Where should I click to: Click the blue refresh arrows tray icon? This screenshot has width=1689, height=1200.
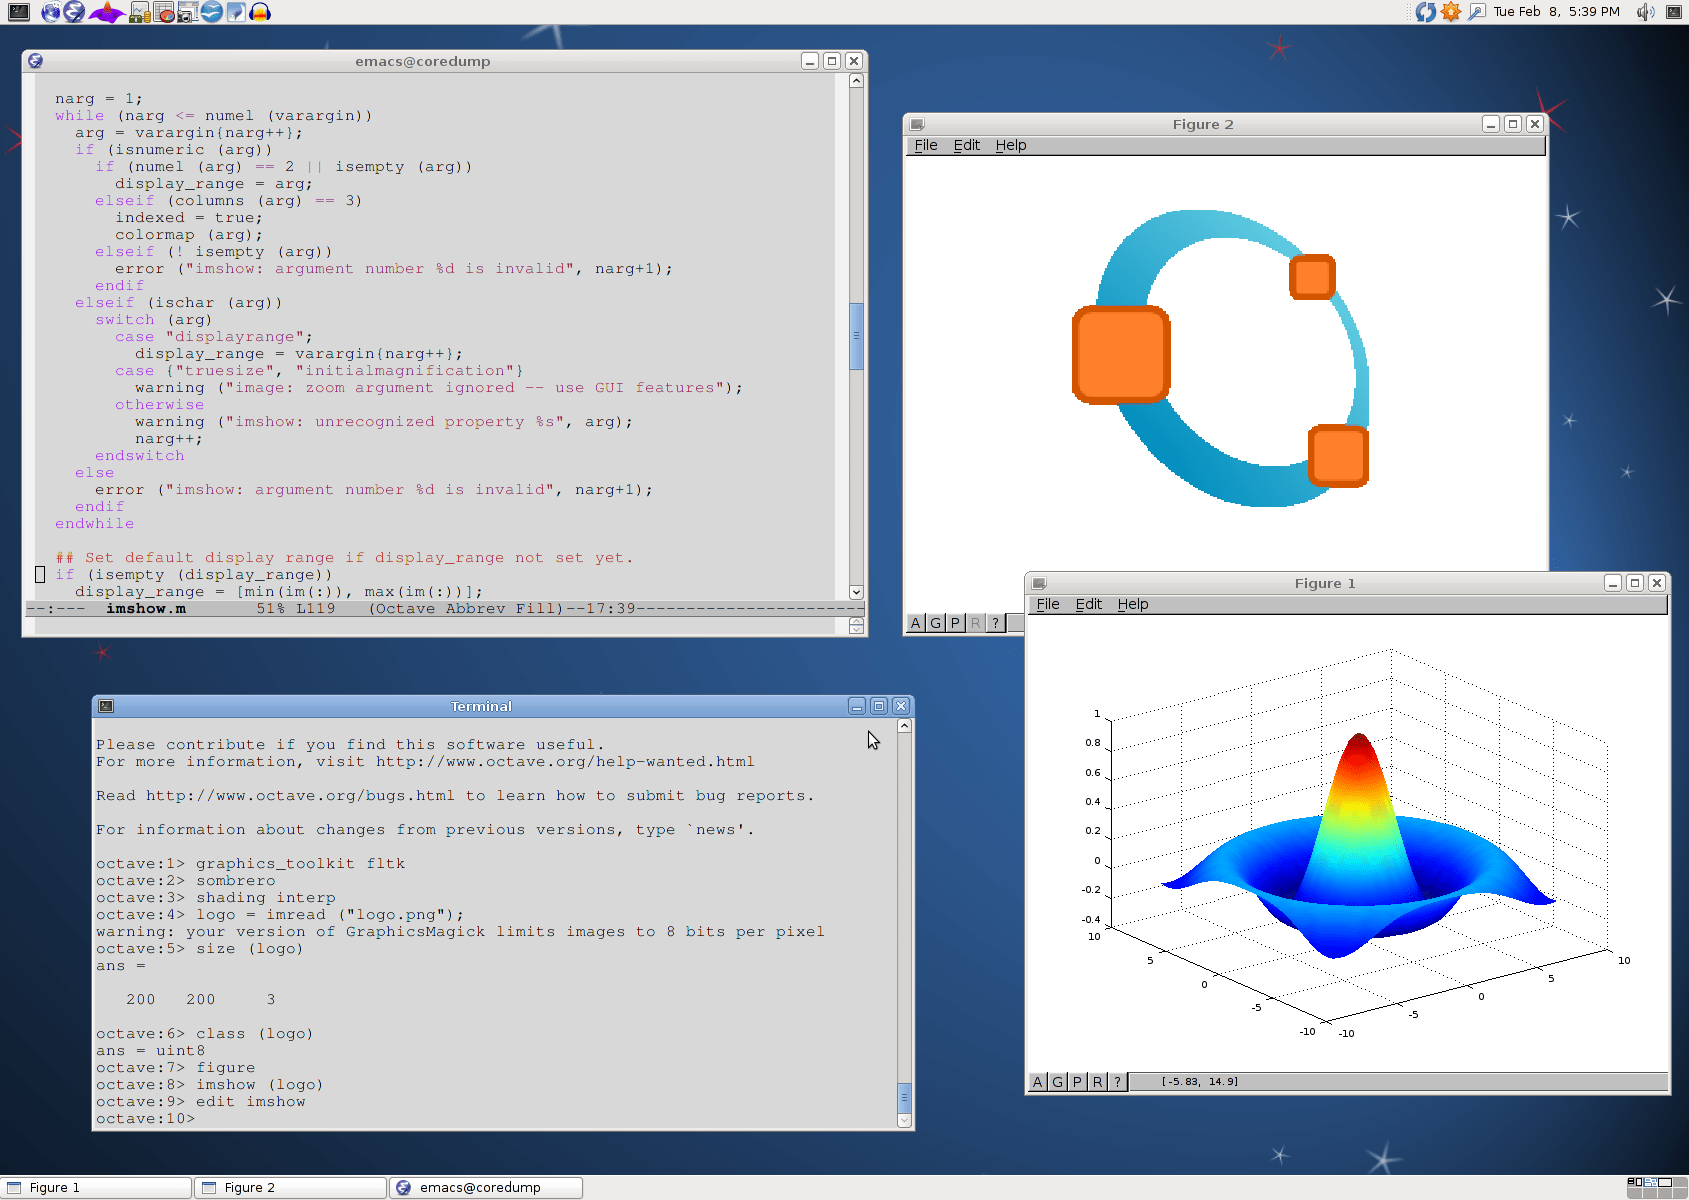1425,12
